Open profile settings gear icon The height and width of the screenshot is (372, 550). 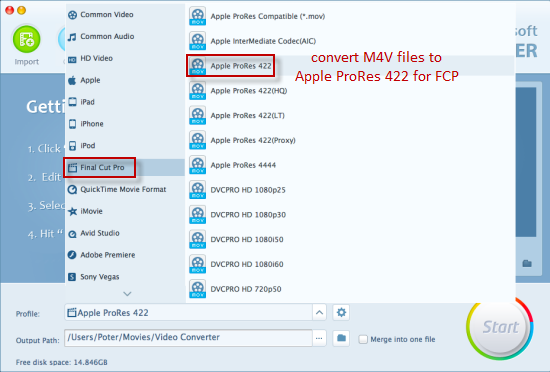click(341, 312)
